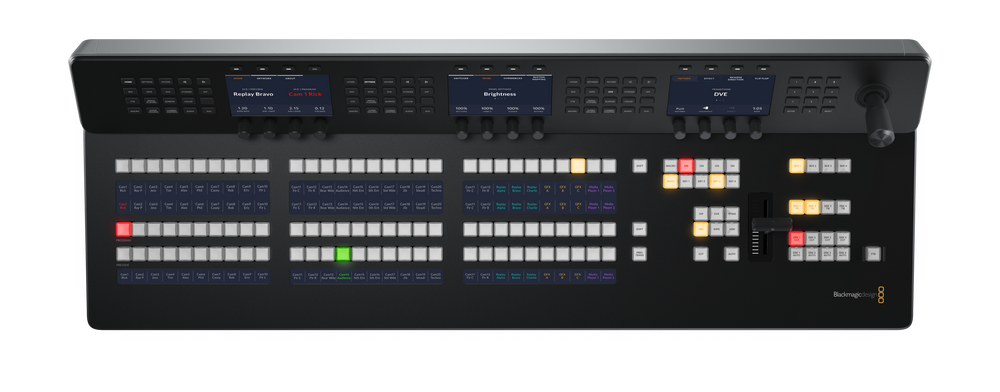Click the MACRO button in the transition section

click(670, 166)
